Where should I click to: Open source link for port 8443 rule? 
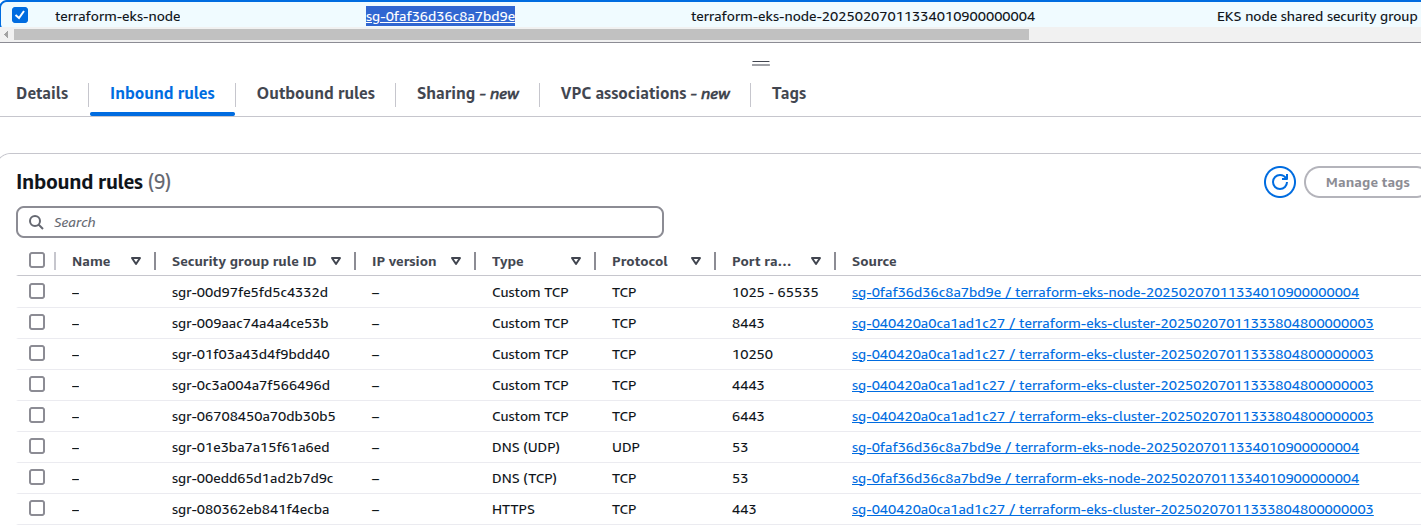pyautogui.click(x=1112, y=324)
